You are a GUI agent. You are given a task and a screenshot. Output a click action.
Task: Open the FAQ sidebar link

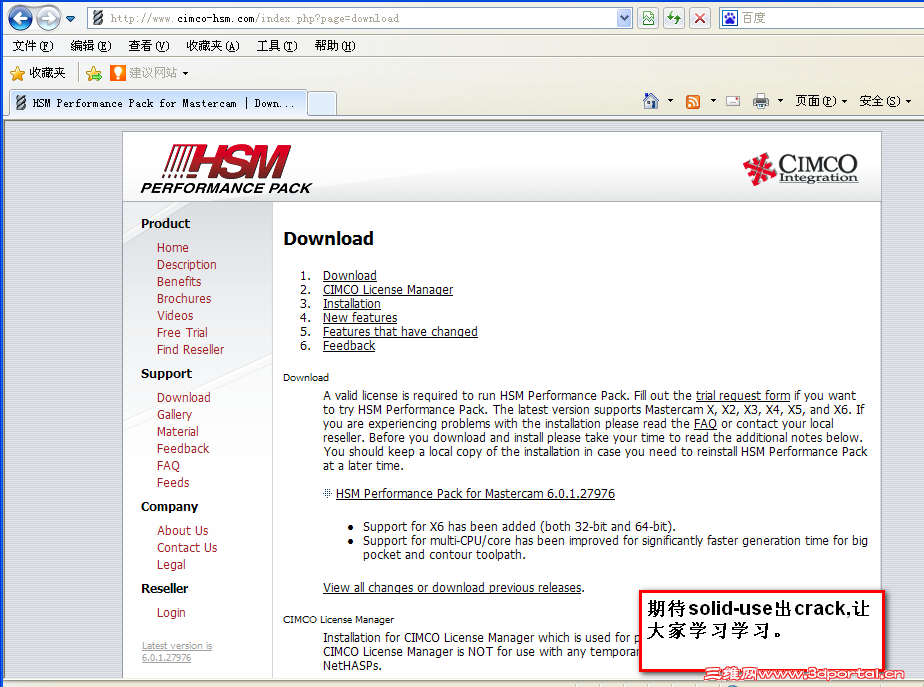168,466
